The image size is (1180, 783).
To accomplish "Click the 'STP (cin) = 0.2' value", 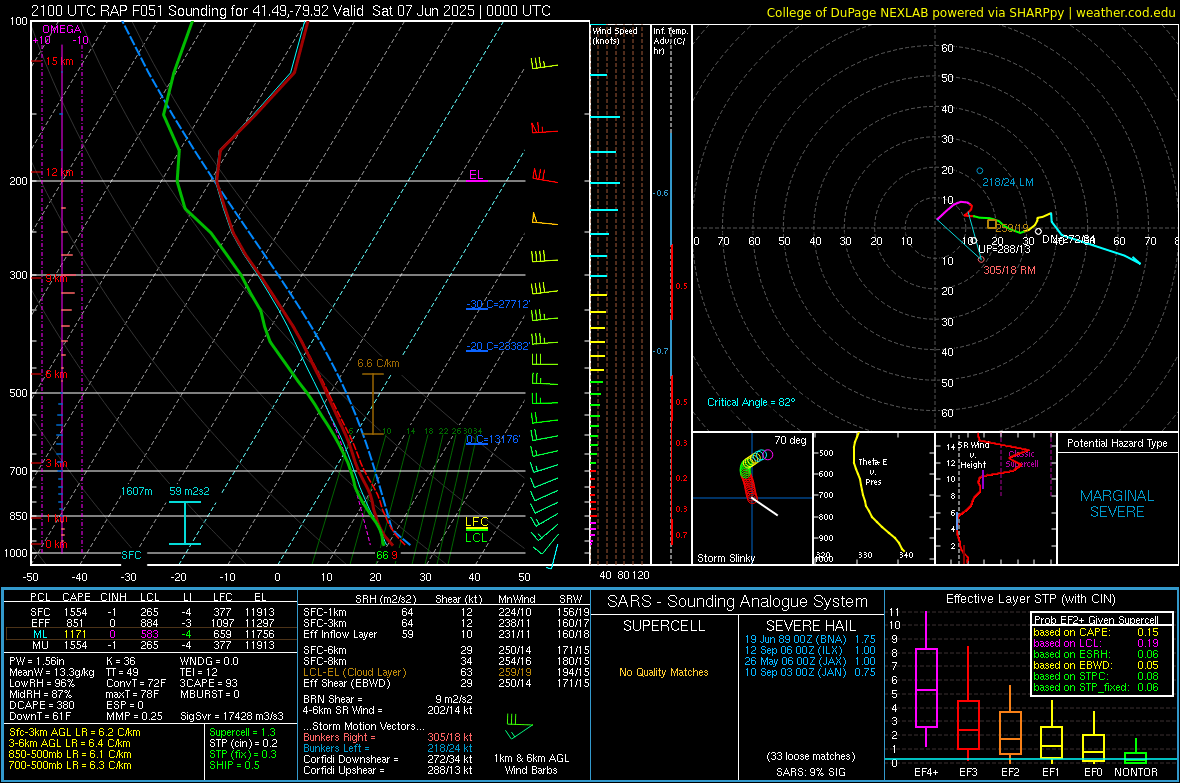I will (x=243, y=743).
